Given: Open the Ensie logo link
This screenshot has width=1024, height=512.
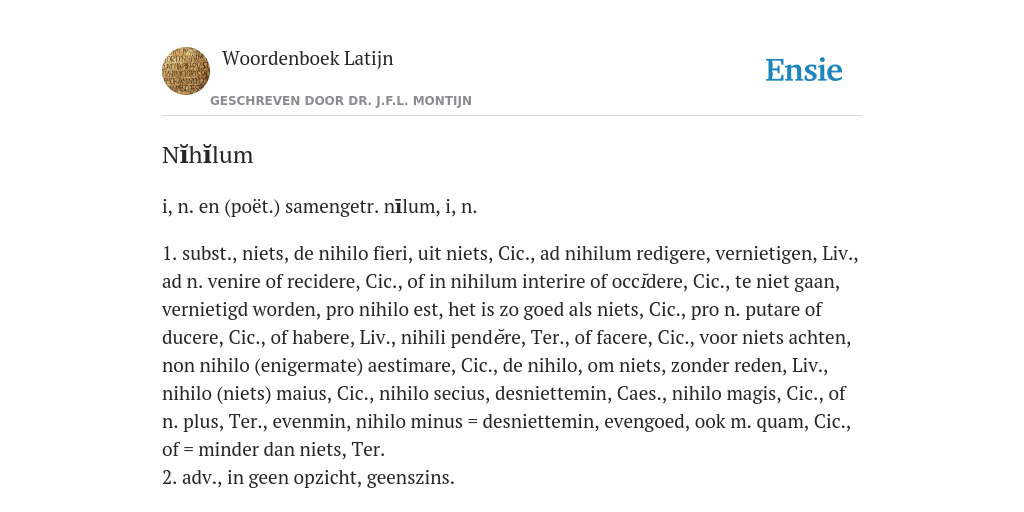Looking at the screenshot, I should pos(804,70).
